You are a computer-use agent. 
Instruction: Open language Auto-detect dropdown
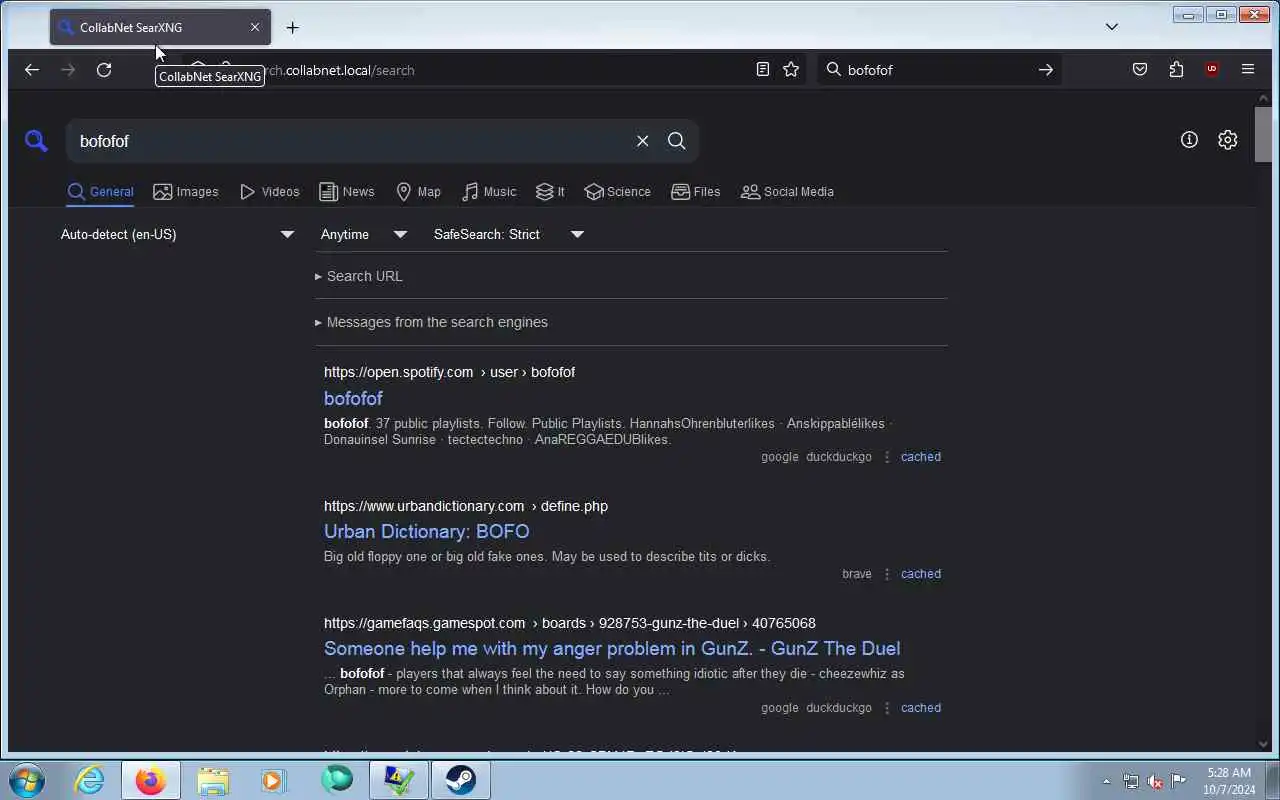point(178,234)
